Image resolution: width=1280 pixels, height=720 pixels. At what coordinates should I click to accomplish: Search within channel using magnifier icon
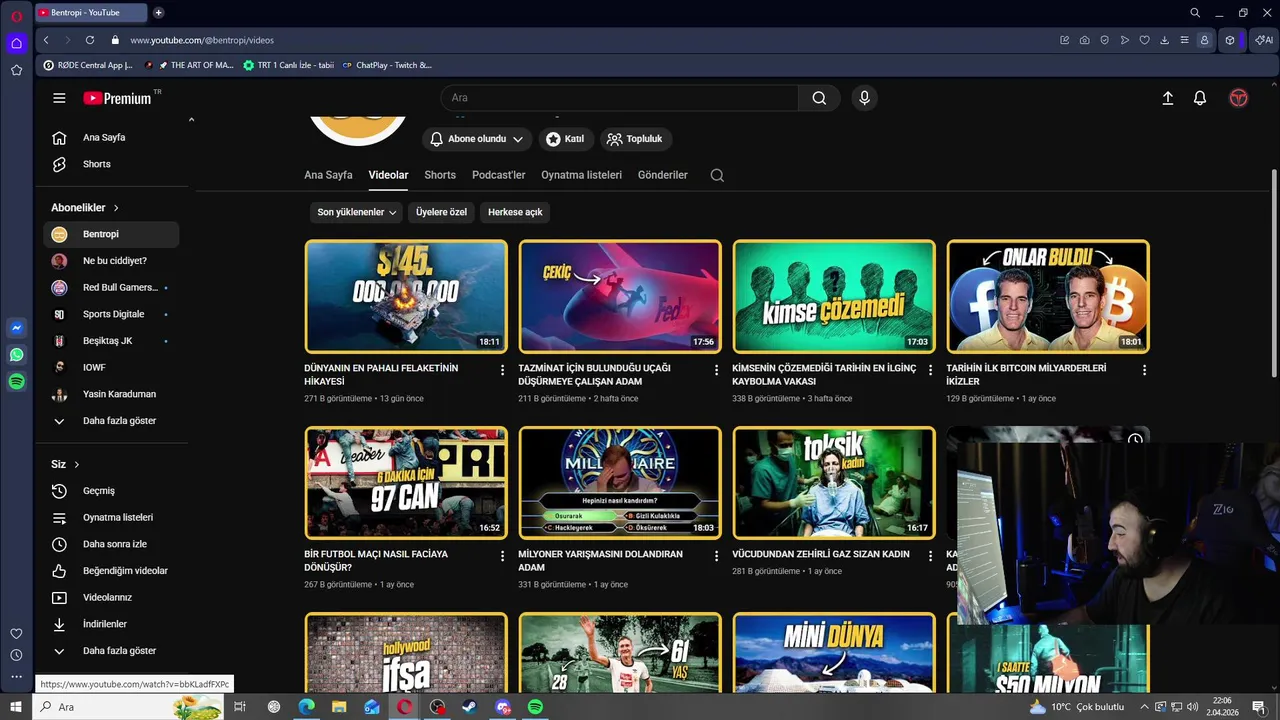[x=717, y=175]
